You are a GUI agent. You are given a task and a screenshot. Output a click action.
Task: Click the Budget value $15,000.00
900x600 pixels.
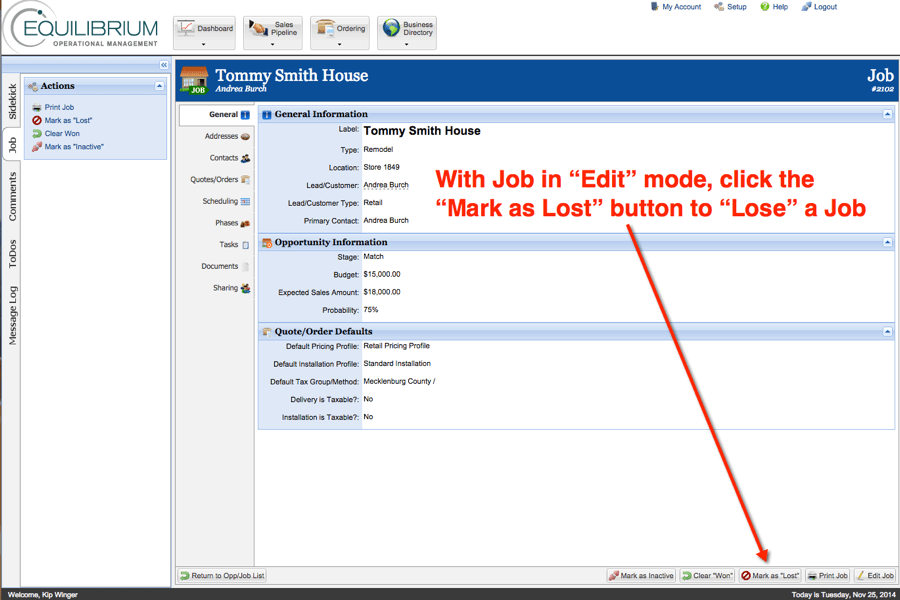click(x=382, y=274)
